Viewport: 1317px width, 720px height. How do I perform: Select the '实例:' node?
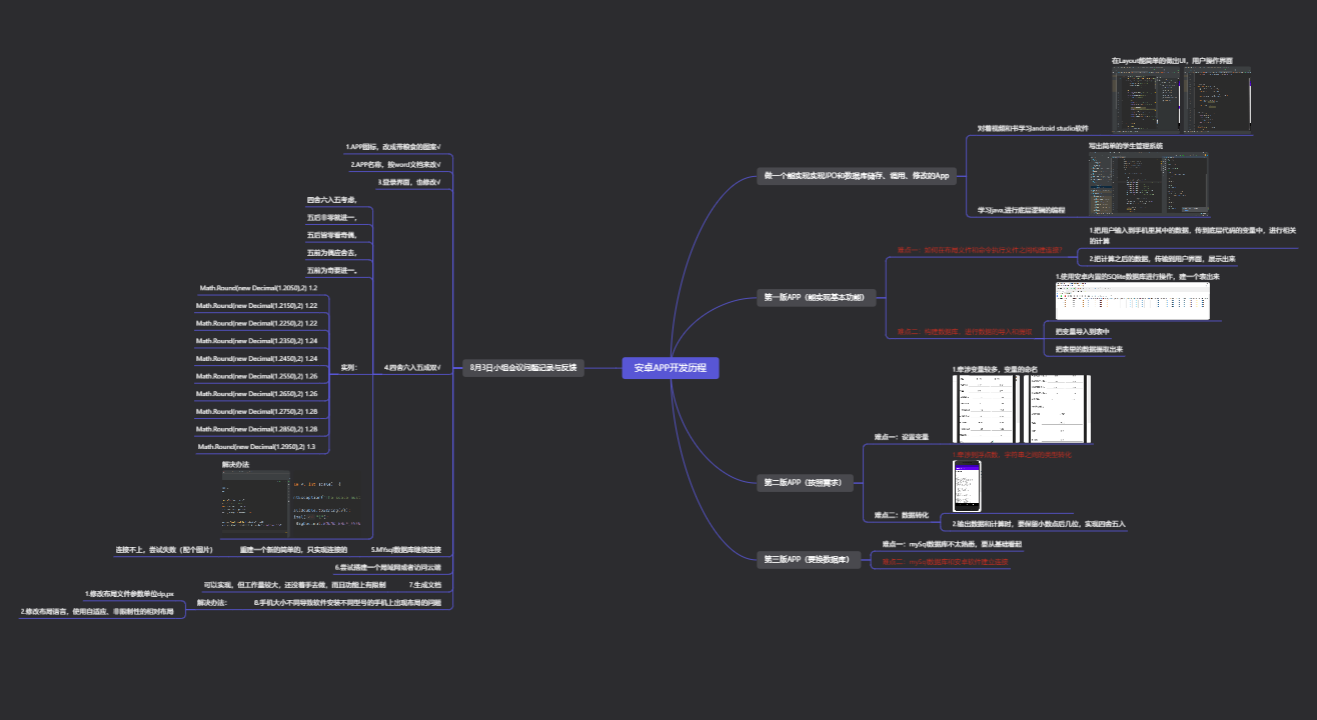click(349, 367)
